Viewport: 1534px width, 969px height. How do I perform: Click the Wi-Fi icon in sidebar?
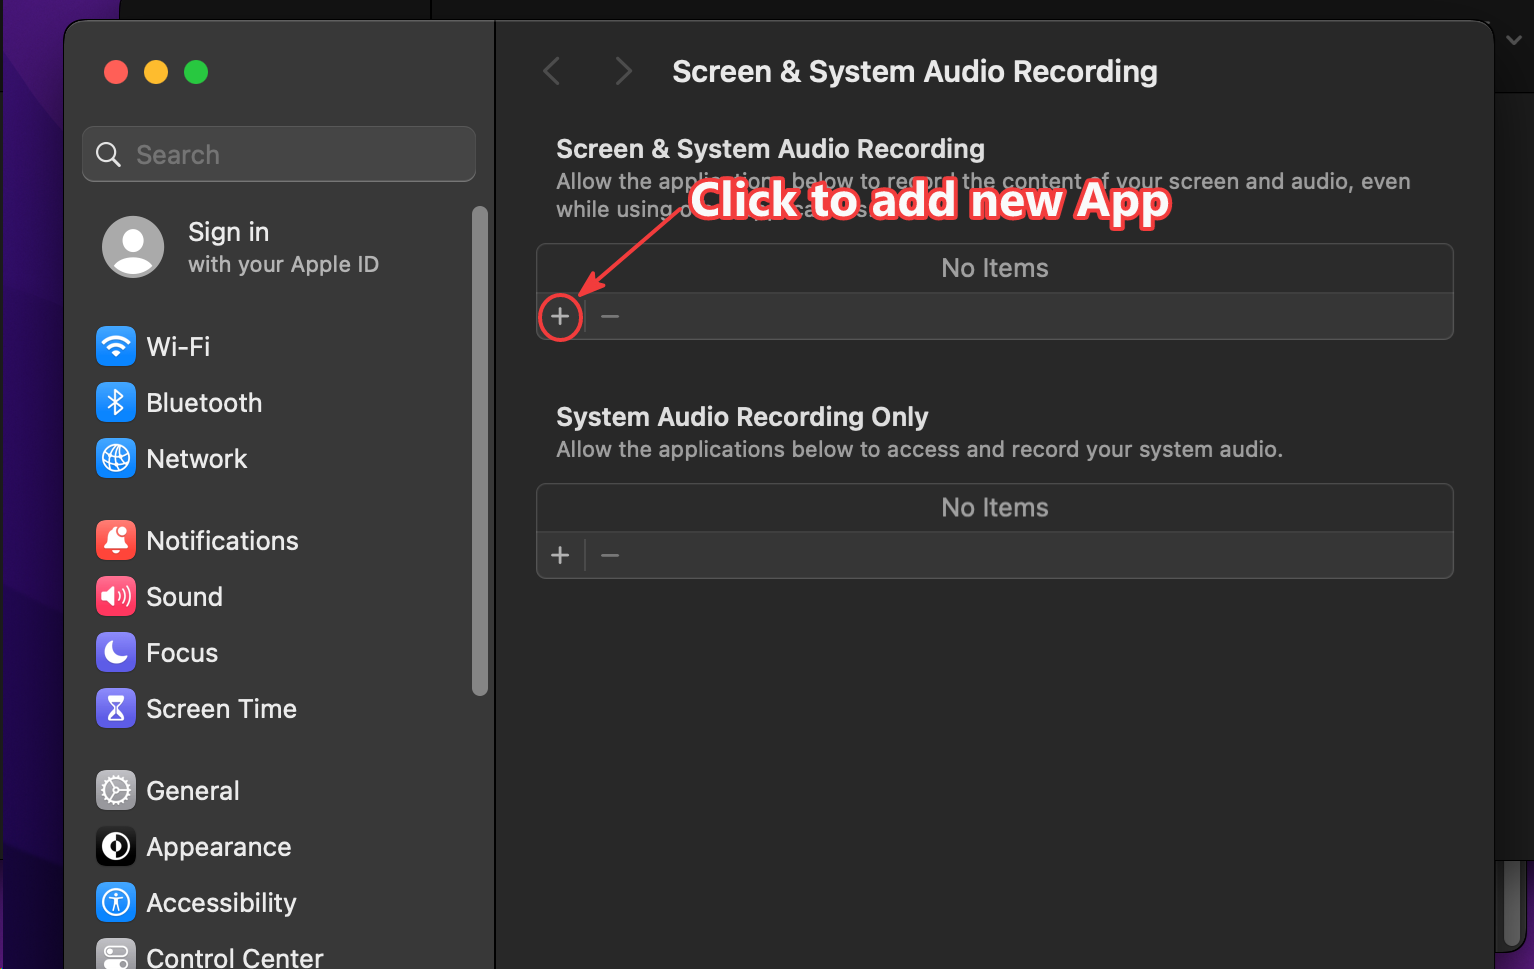(116, 347)
